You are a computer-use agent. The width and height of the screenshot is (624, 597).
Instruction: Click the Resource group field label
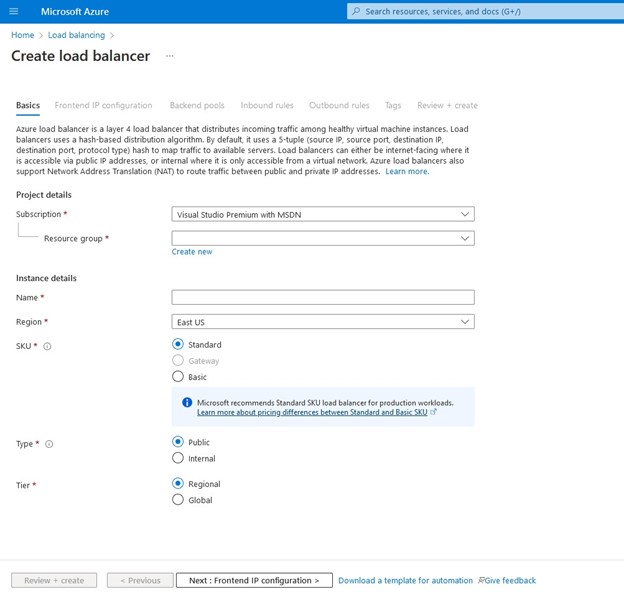point(73,238)
